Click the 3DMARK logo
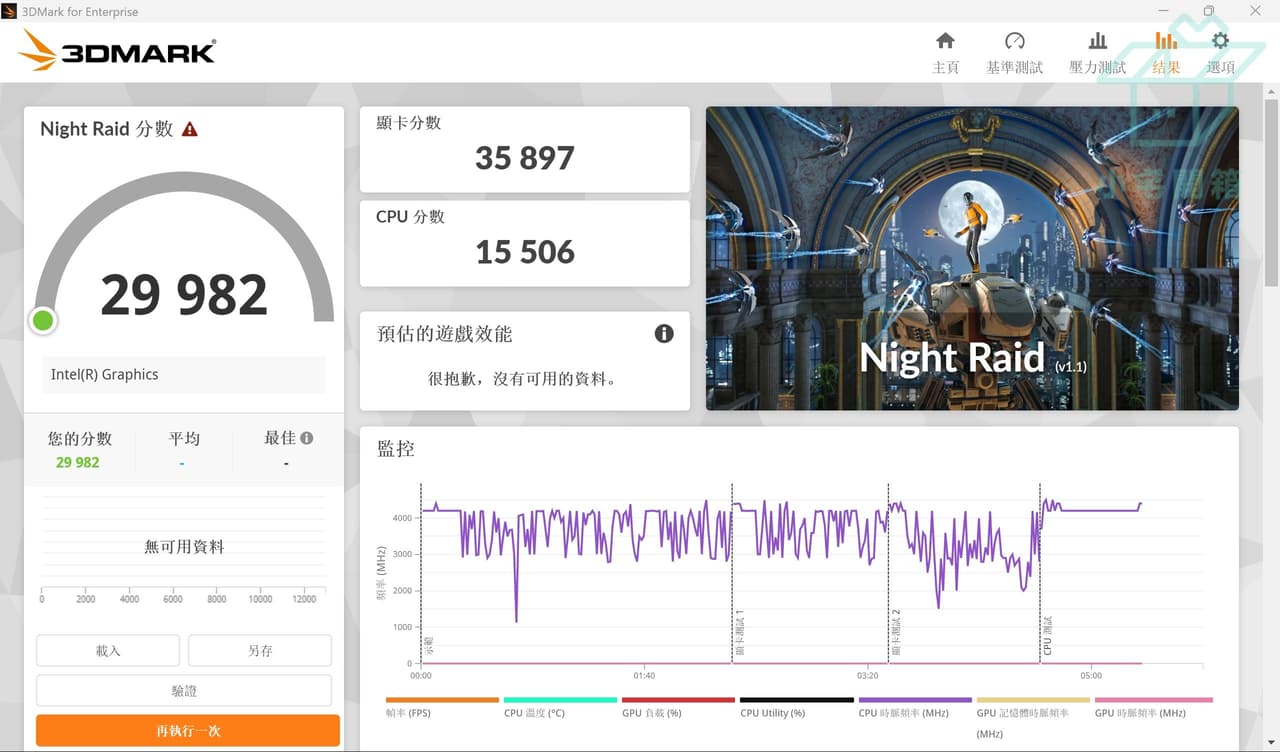Screen dimensions: 1280x752 tap(117, 50)
